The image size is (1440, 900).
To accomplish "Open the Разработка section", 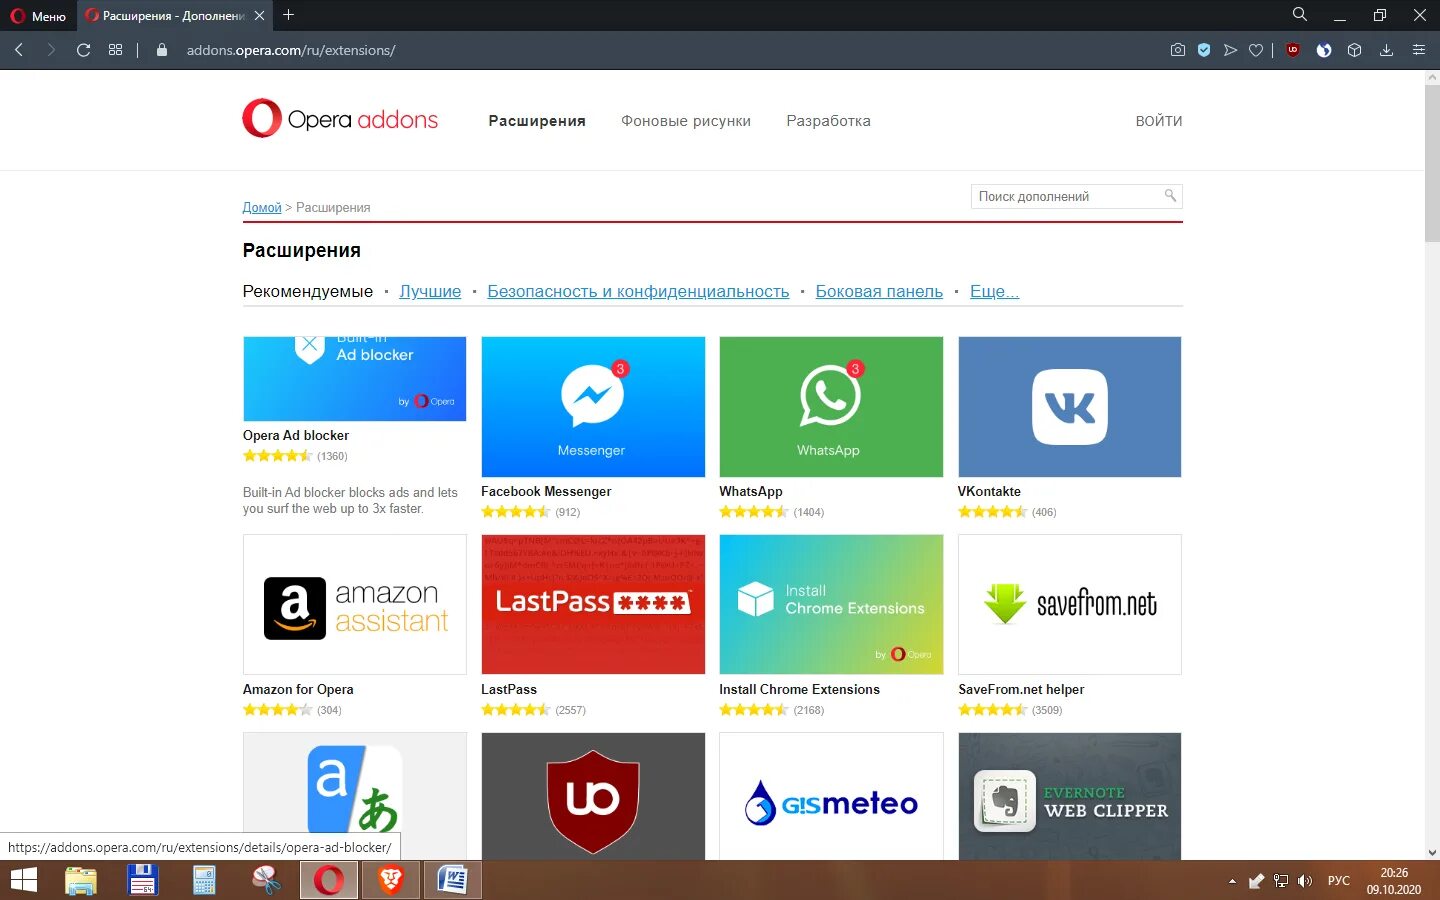I will 828,121.
